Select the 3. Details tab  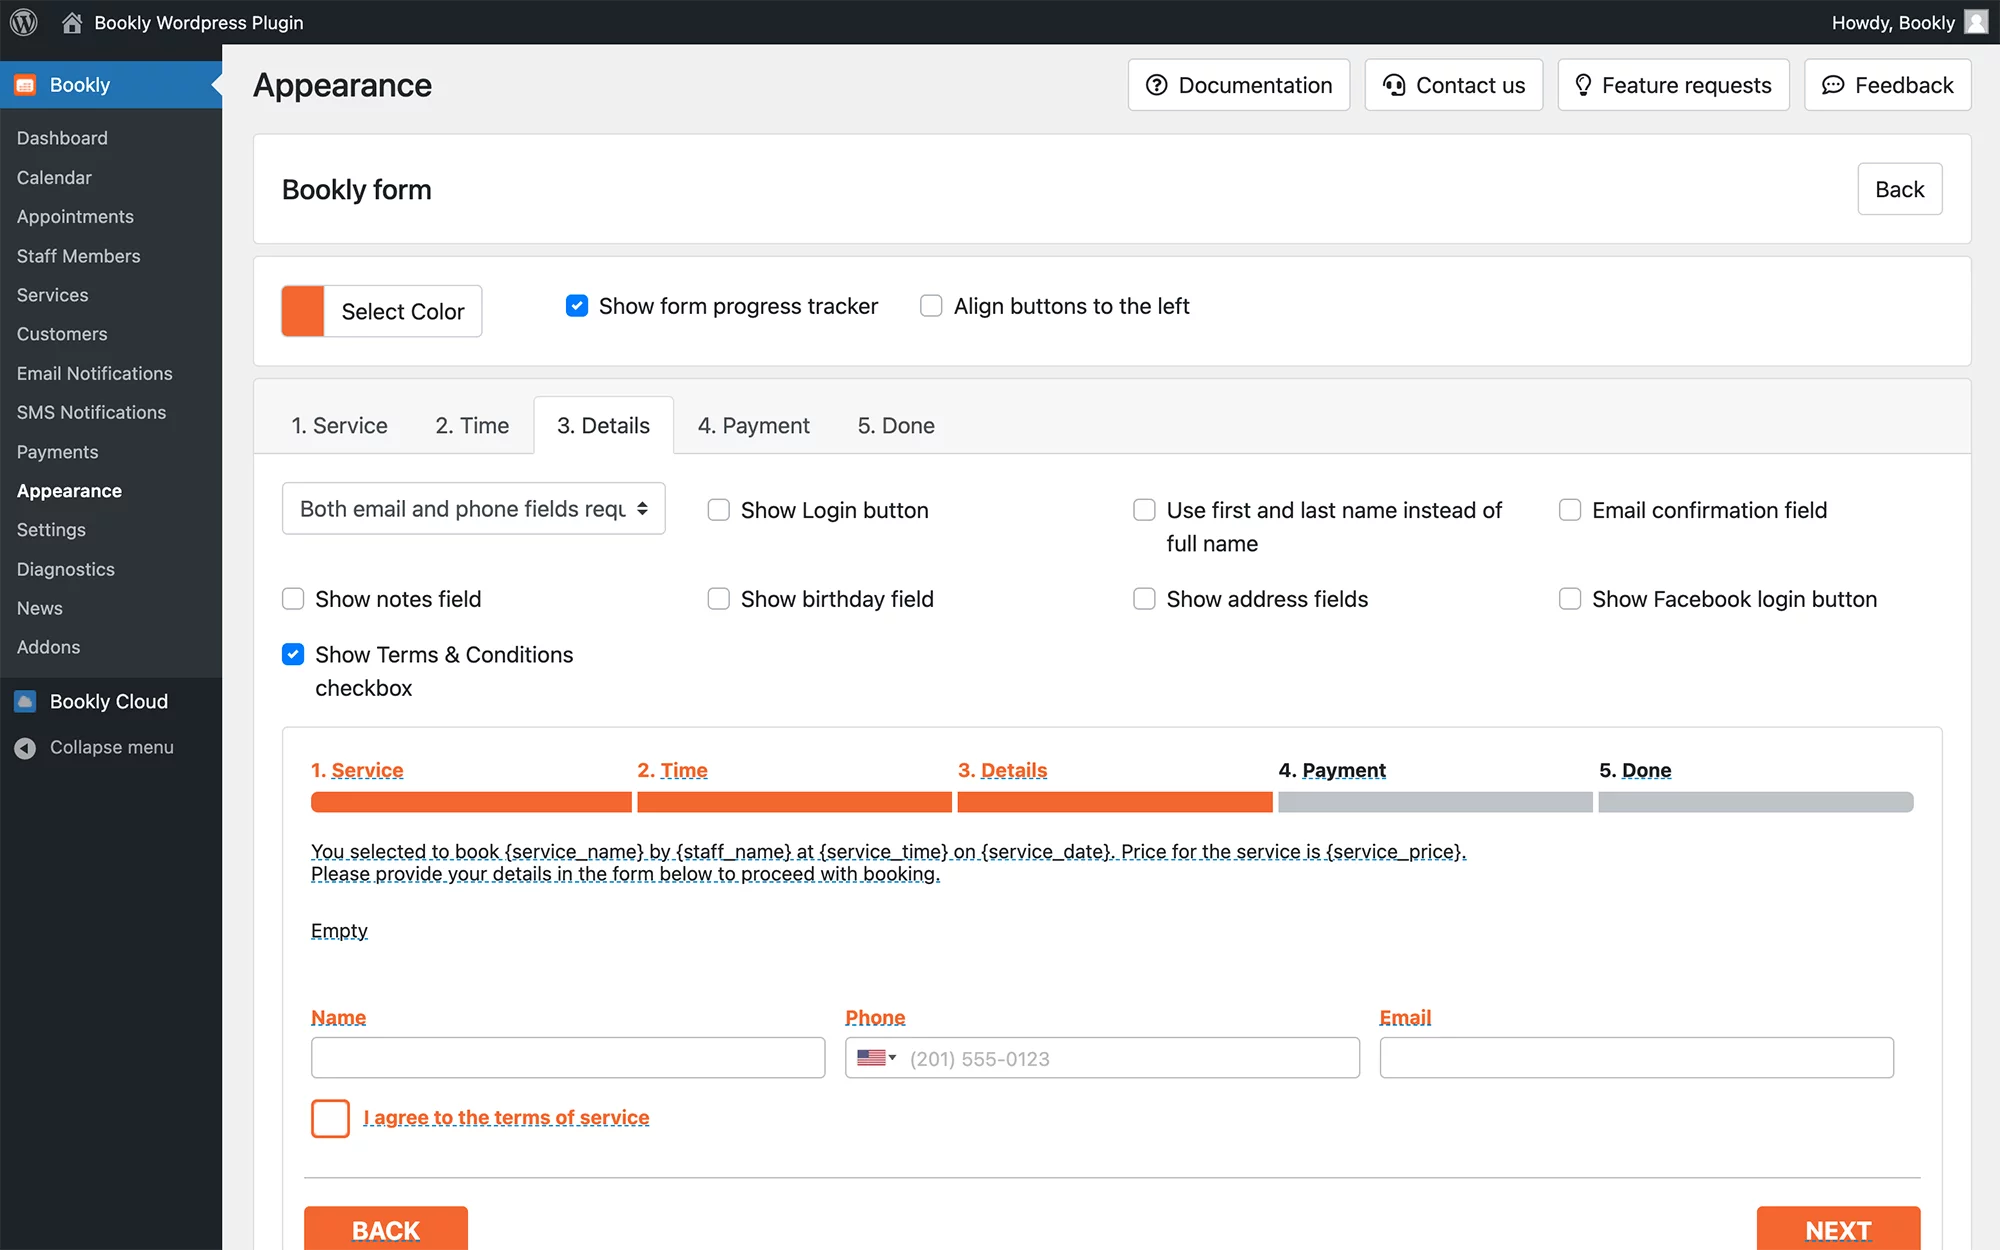click(603, 426)
